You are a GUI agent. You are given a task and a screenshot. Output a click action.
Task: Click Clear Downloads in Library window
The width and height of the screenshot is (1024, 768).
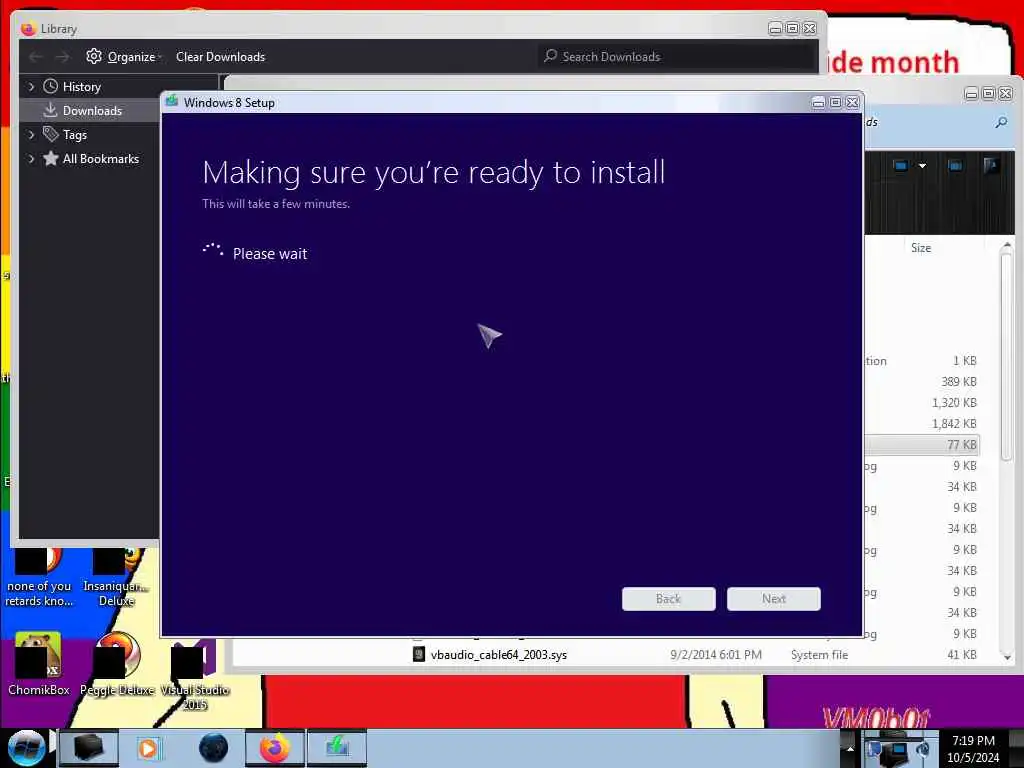[220, 57]
